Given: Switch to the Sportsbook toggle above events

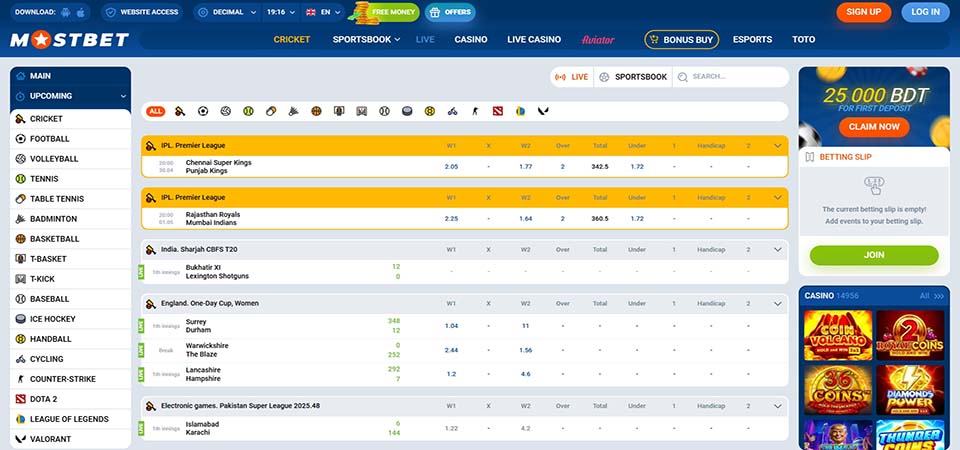Looking at the screenshot, I should tap(633, 77).
